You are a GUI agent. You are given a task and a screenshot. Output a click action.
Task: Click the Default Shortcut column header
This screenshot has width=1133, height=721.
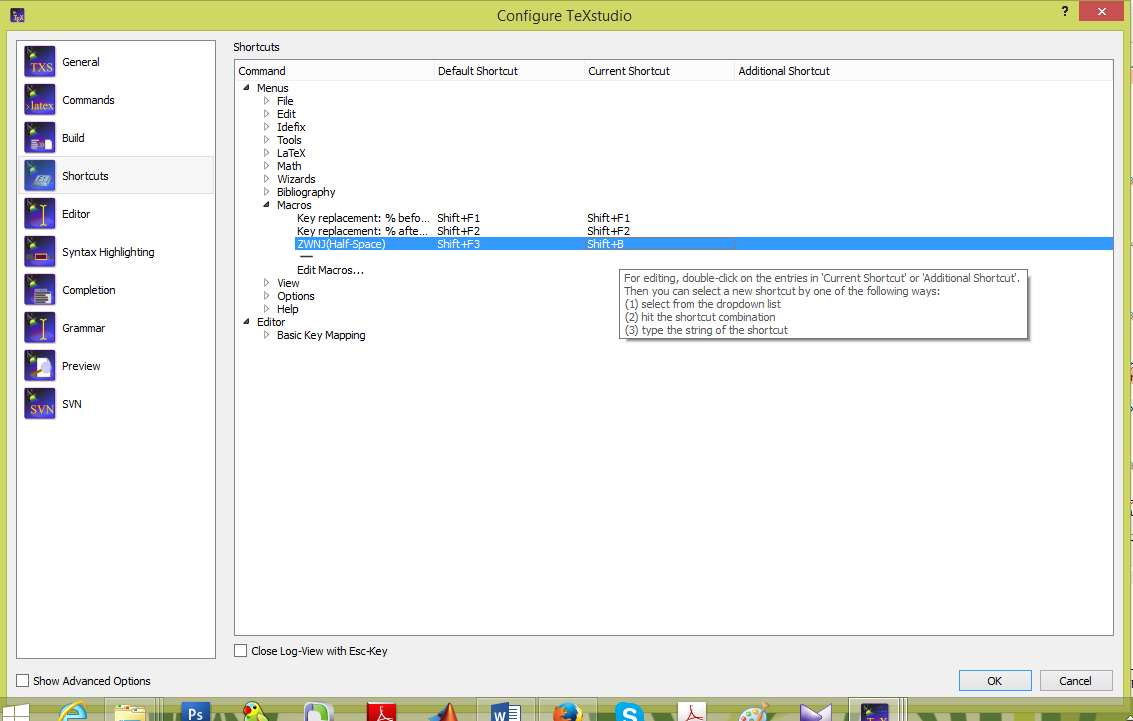509,71
